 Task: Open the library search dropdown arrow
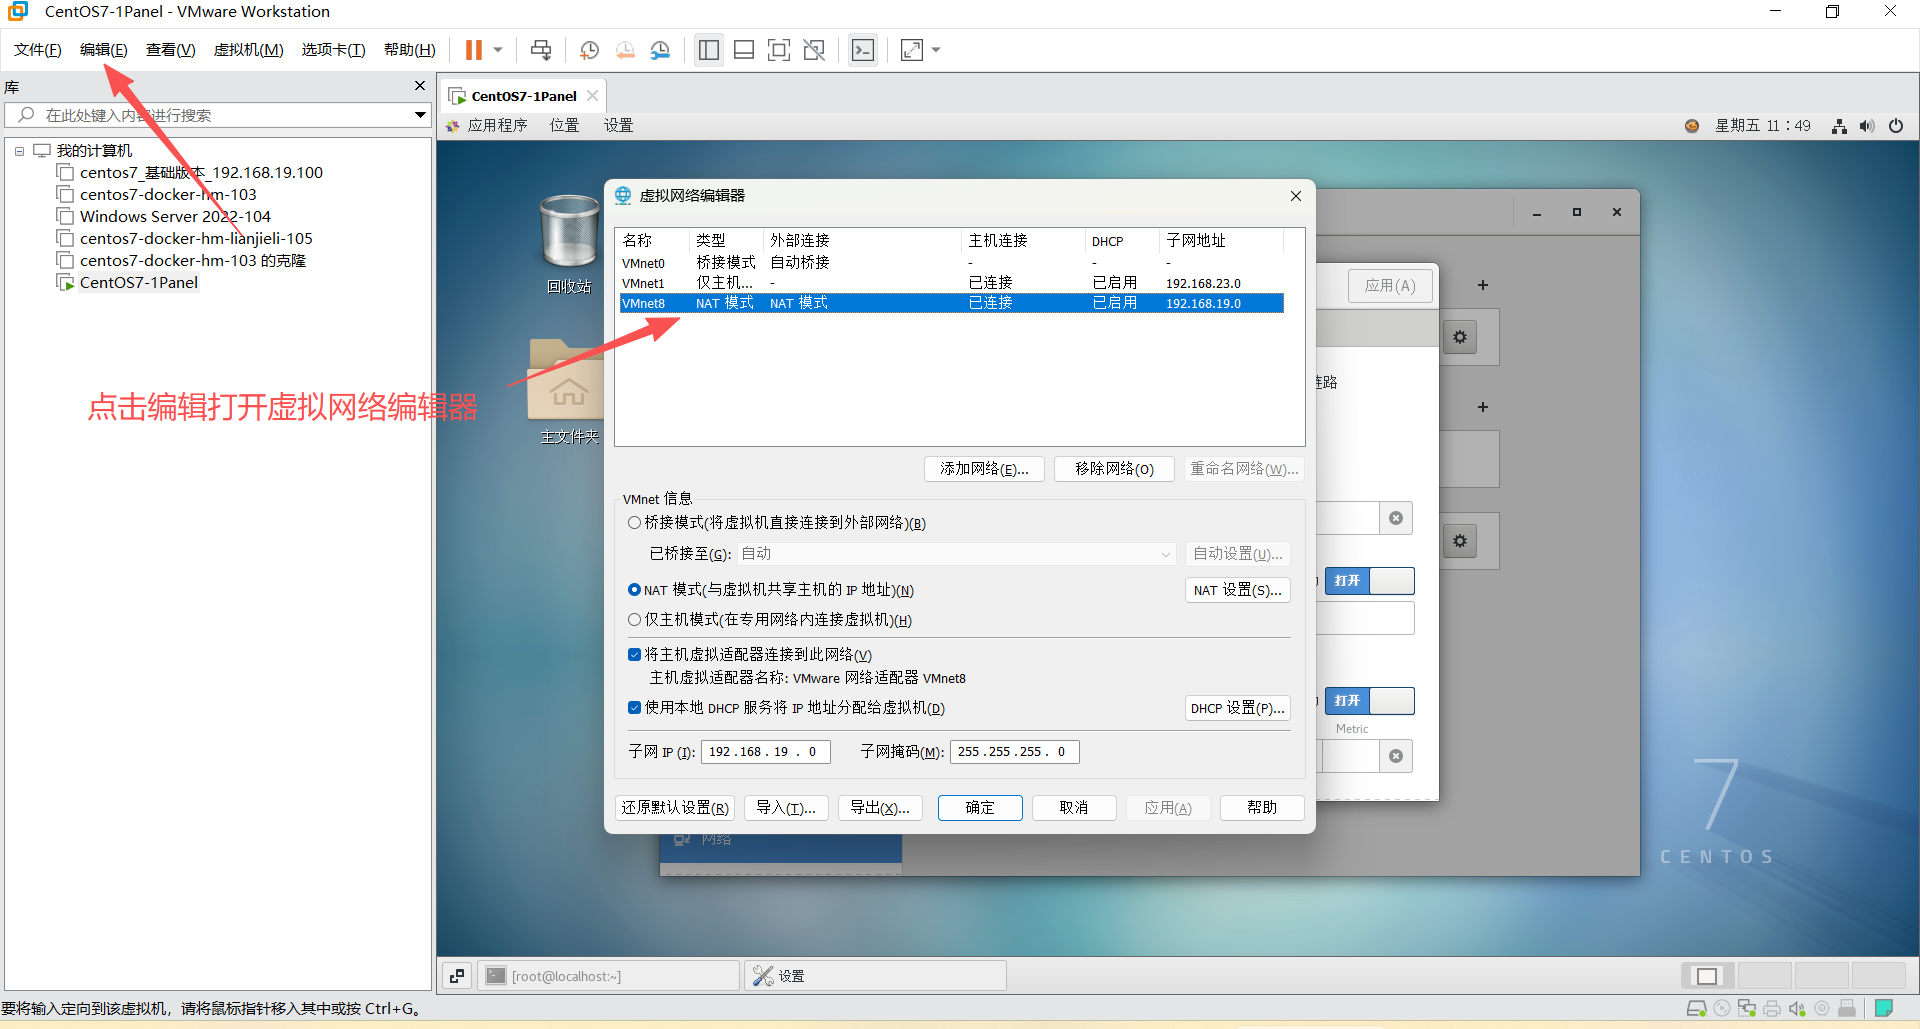421,115
